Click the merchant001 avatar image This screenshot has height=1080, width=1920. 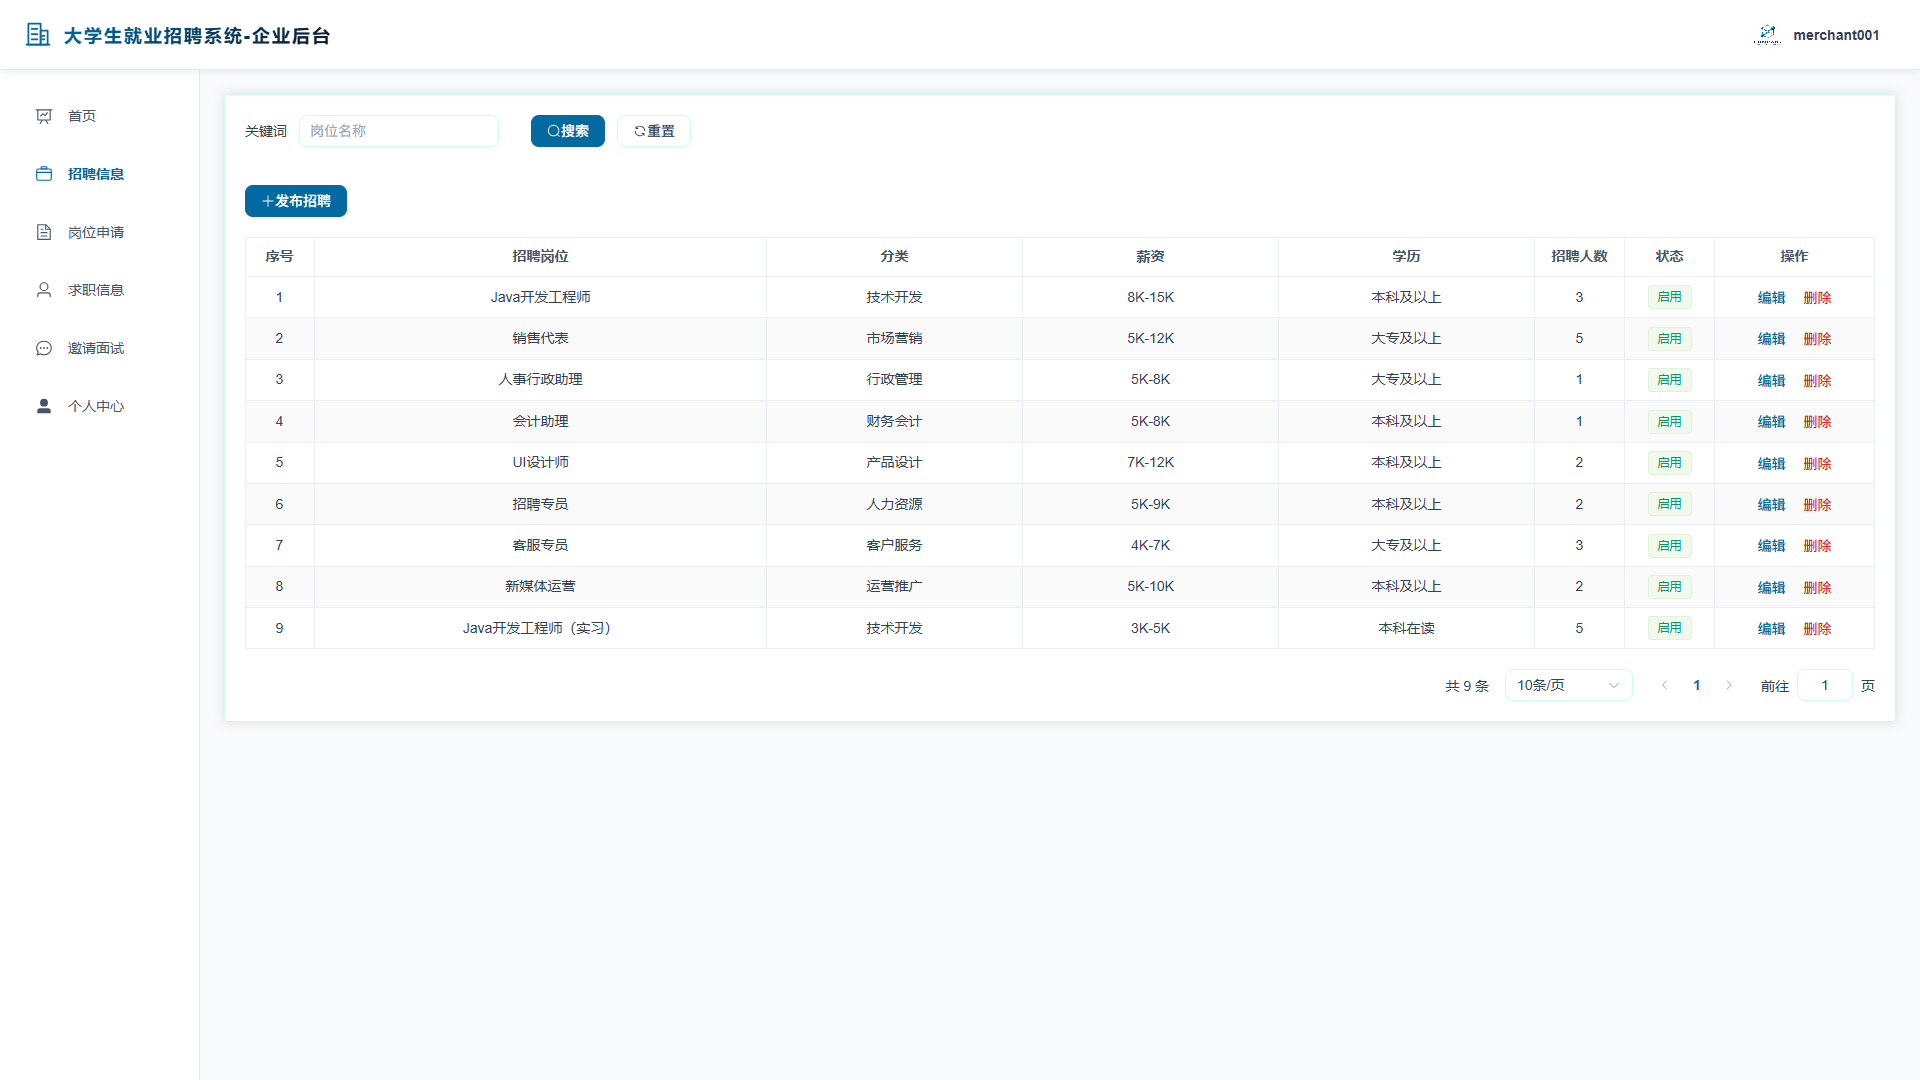coord(1767,35)
